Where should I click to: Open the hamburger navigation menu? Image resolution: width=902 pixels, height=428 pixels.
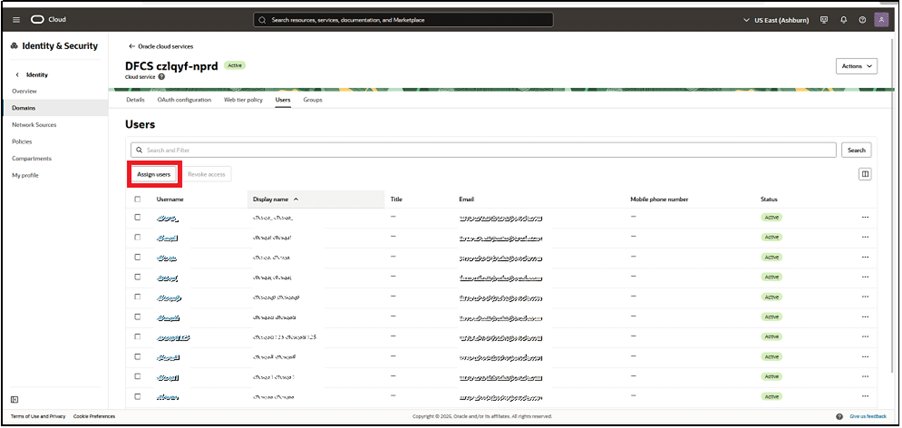[x=16, y=20]
